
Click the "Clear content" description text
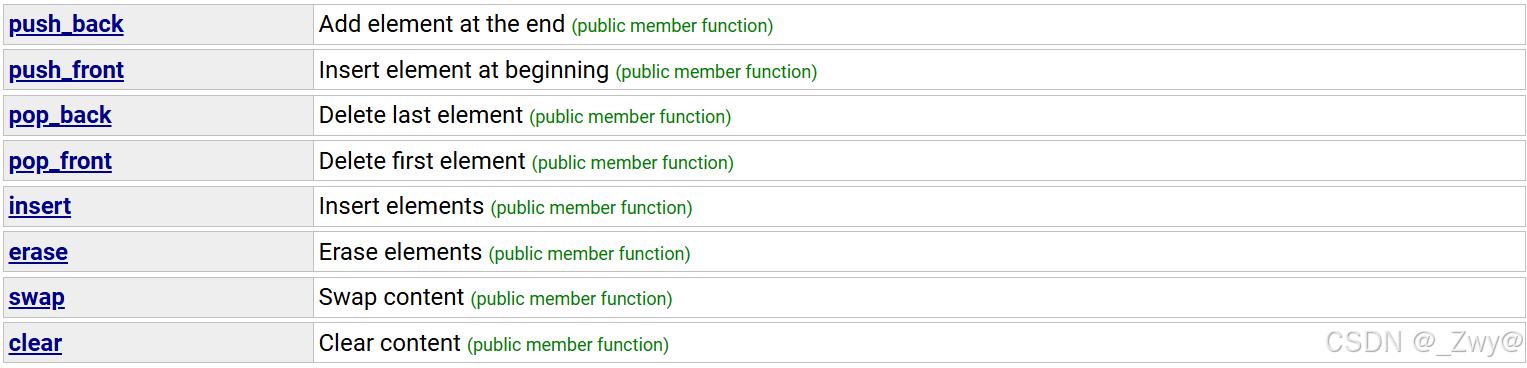[x=390, y=343]
